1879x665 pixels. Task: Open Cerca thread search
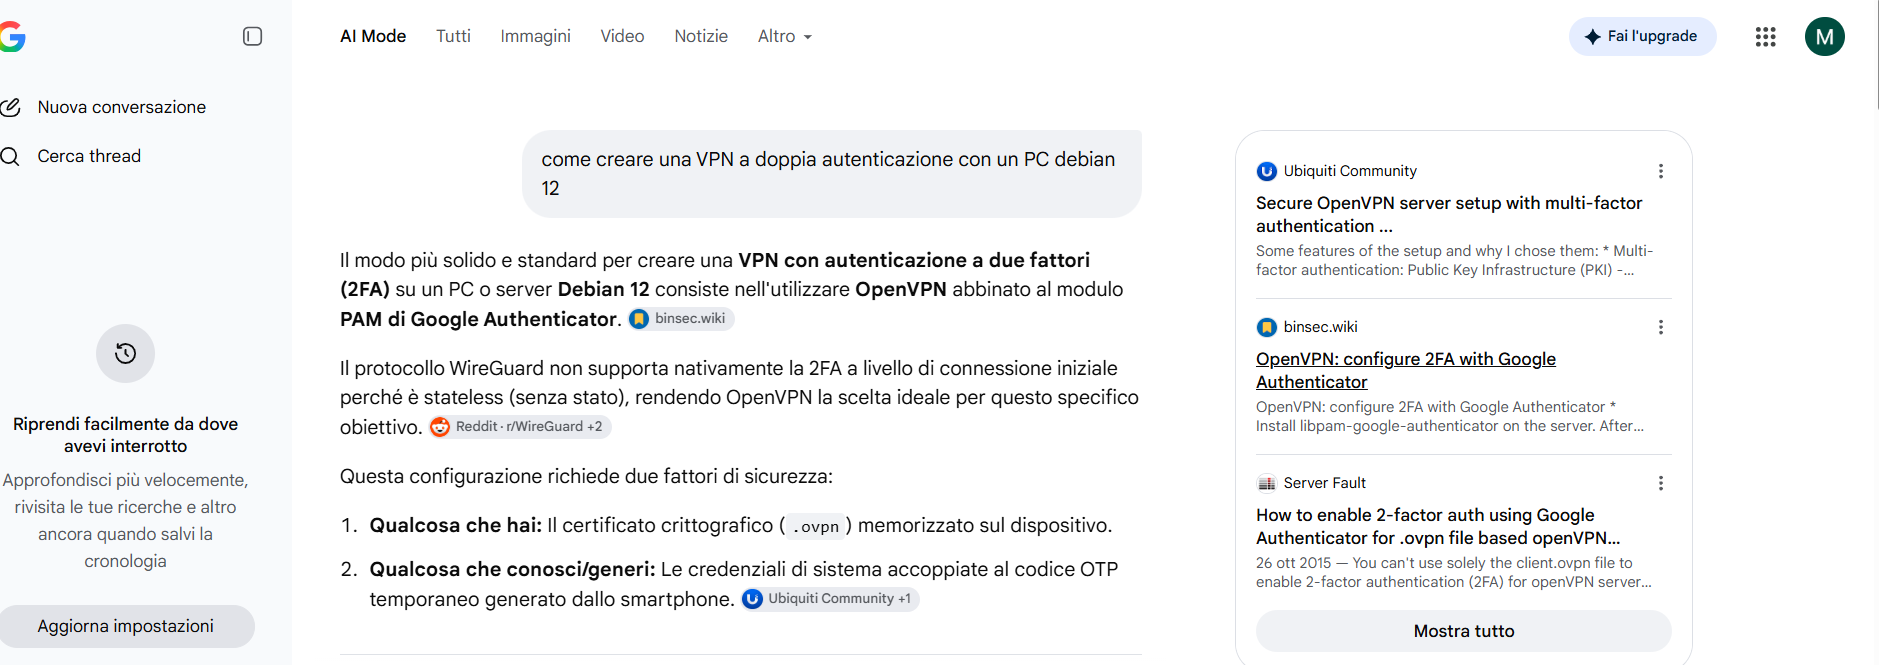pos(89,156)
